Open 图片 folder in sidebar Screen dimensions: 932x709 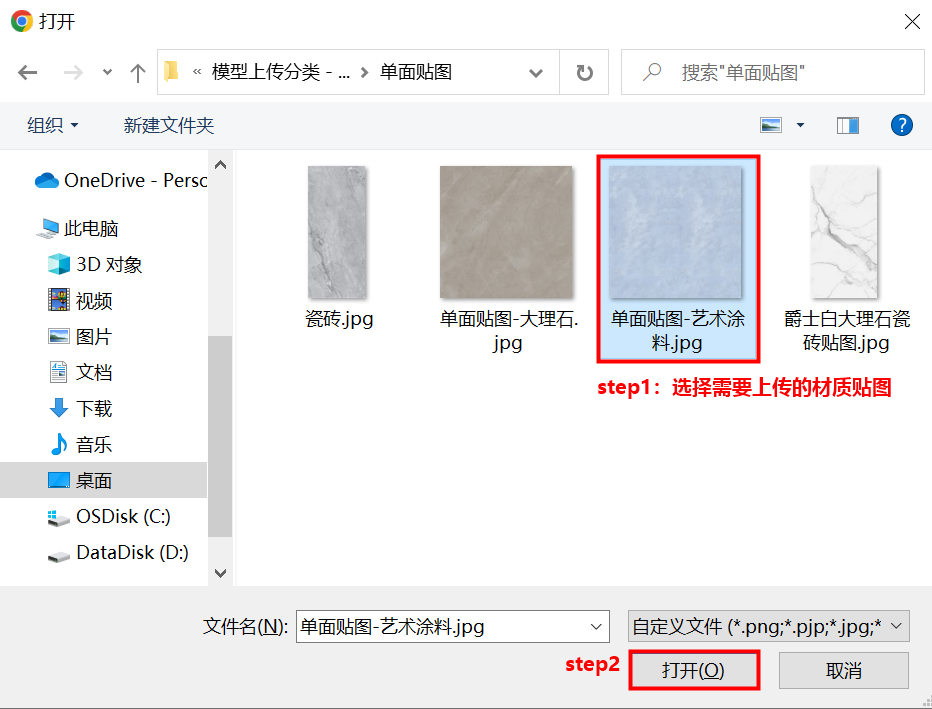point(80,337)
